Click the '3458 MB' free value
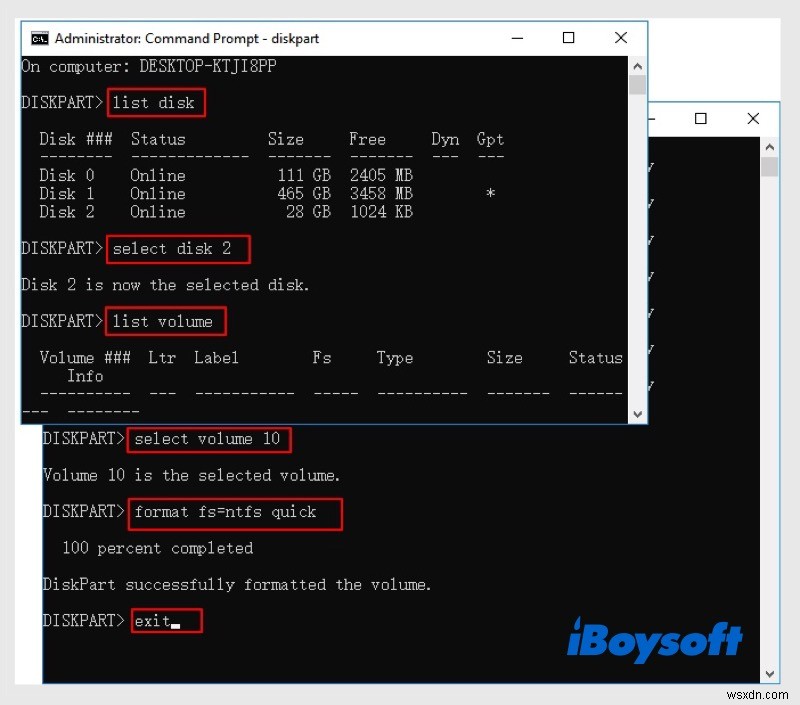The height and width of the screenshot is (705, 800). click(x=381, y=194)
